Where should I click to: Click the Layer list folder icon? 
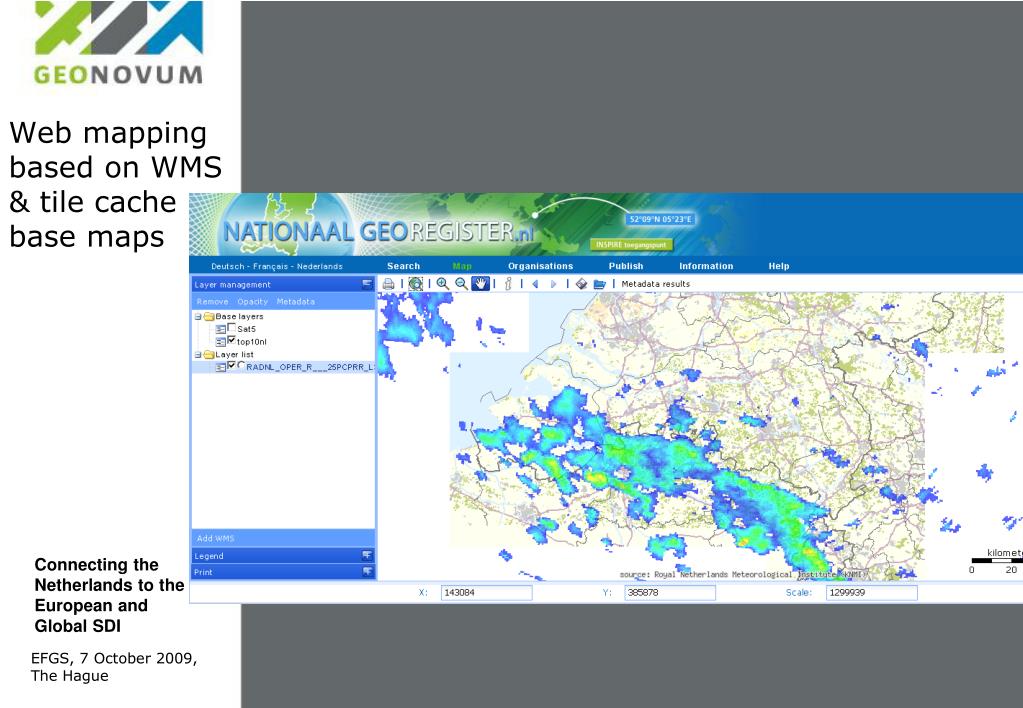pyautogui.click(x=209, y=355)
